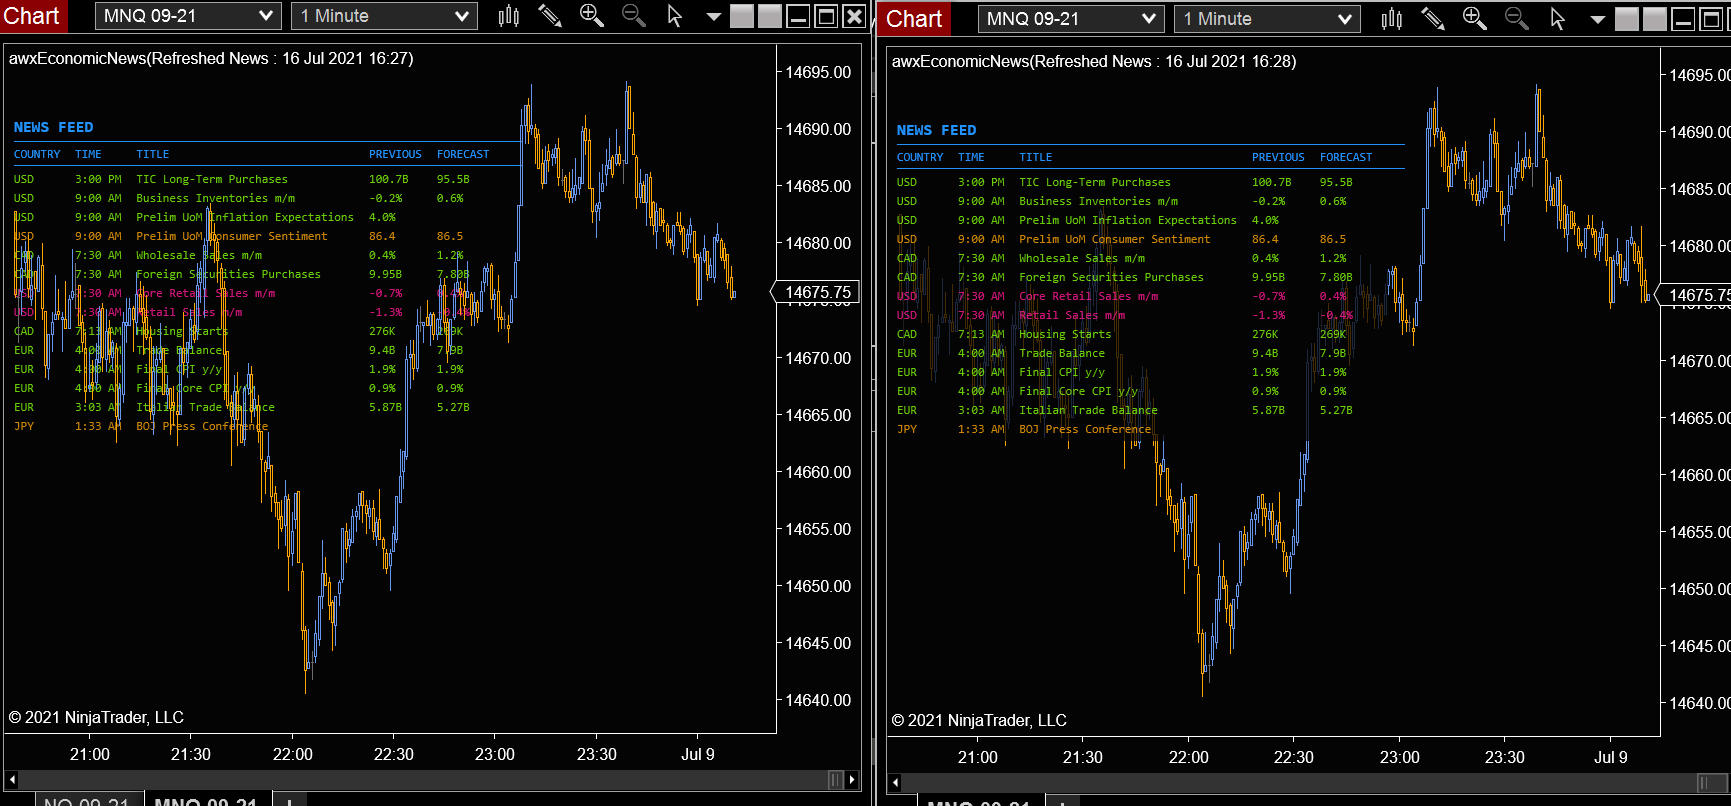Open bar type icon in right chart toolbar
1731x806 pixels.
[1392, 19]
